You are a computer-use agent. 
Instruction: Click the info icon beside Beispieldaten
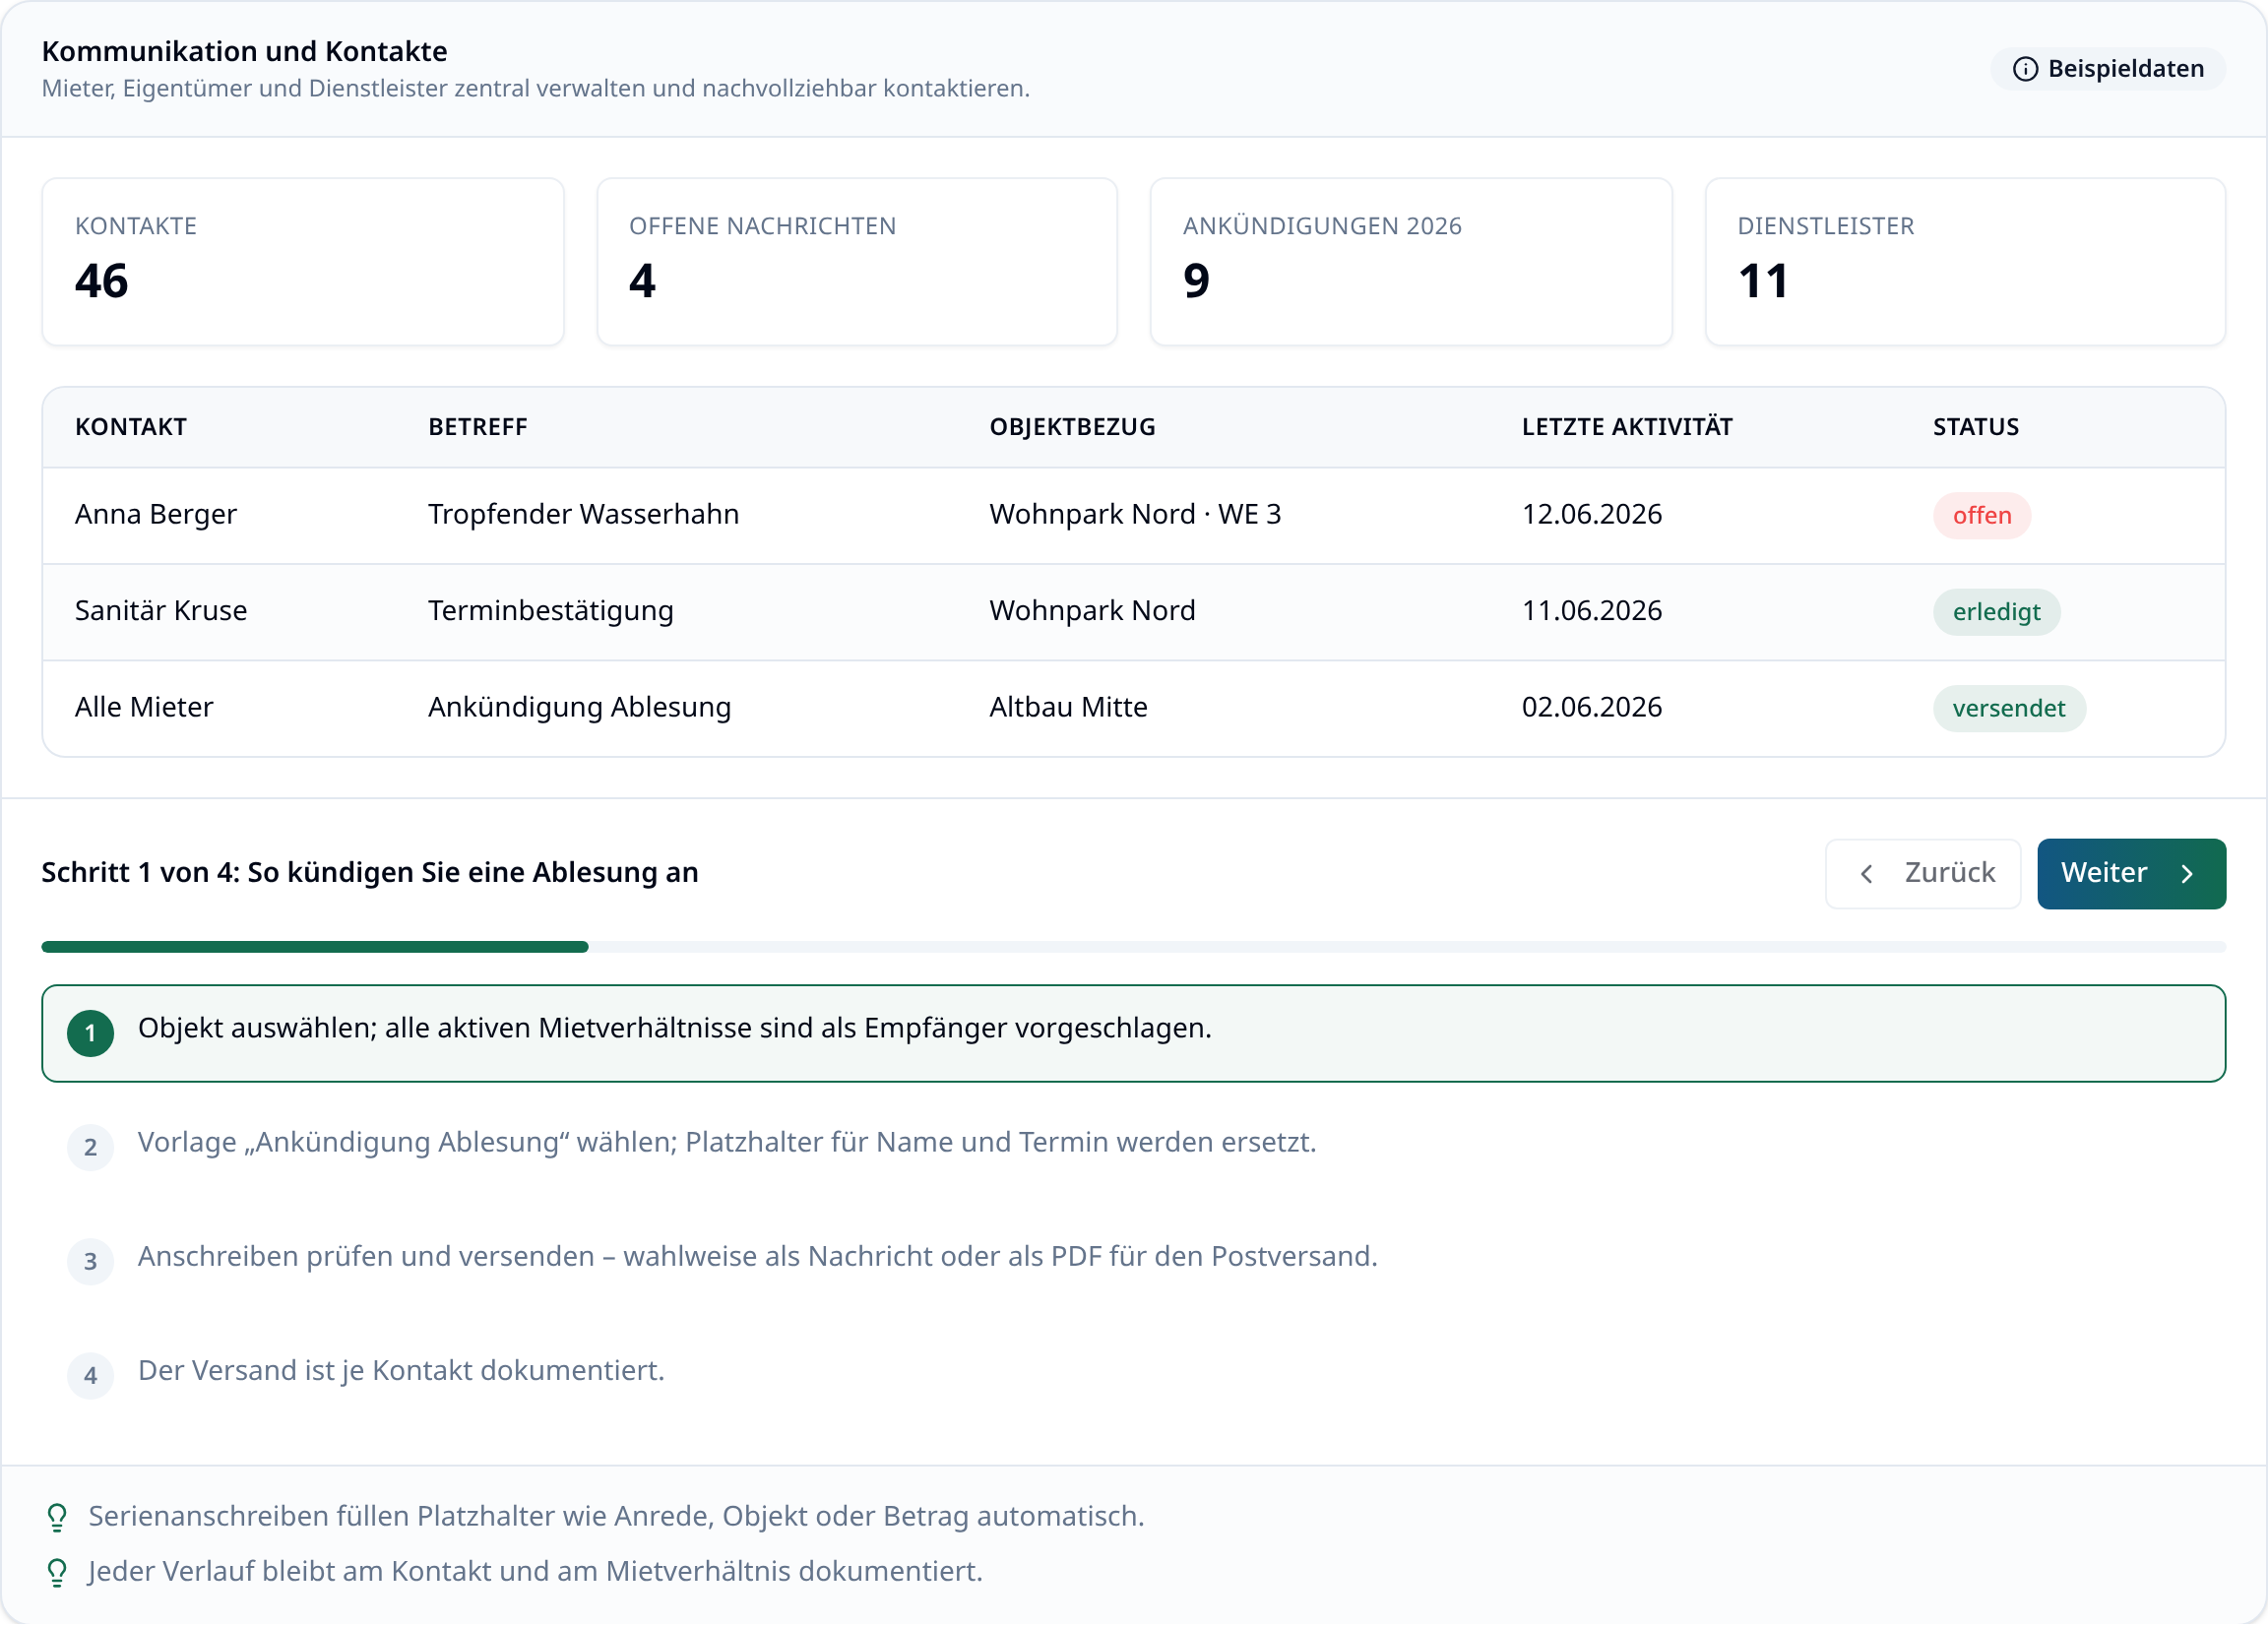(x=2025, y=69)
